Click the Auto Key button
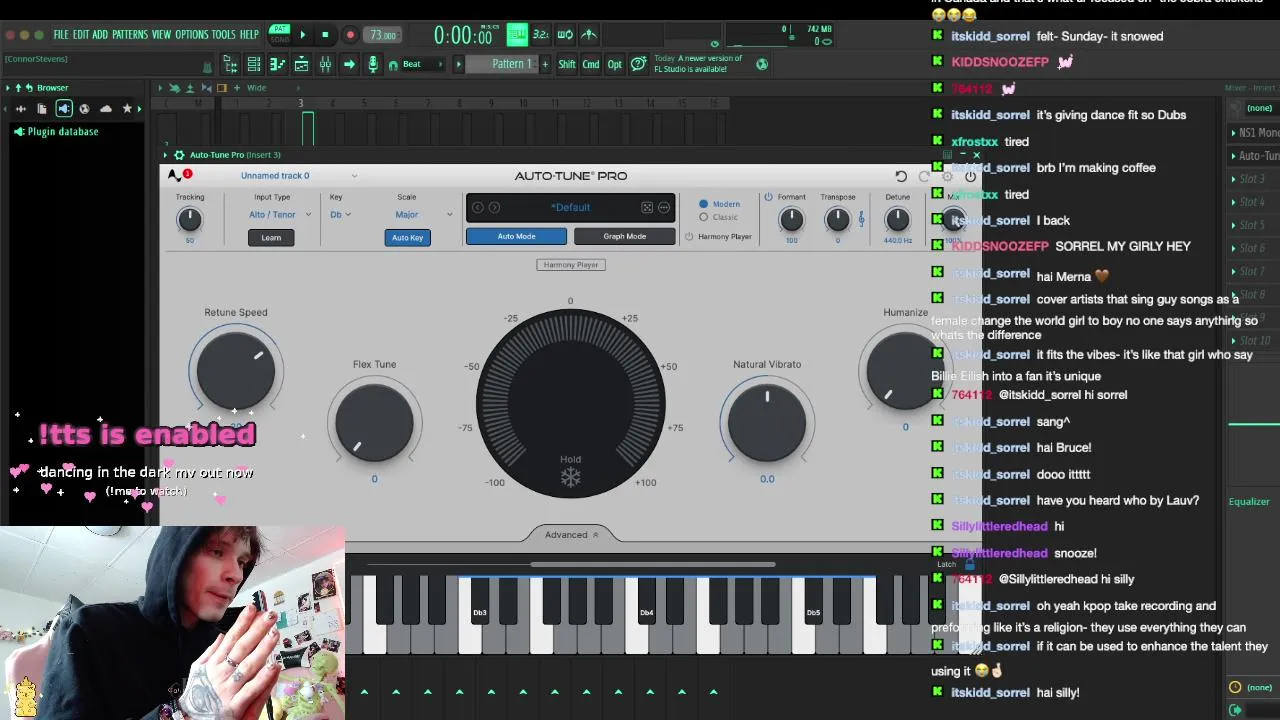Image resolution: width=1280 pixels, height=720 pixels. point(407,237)
